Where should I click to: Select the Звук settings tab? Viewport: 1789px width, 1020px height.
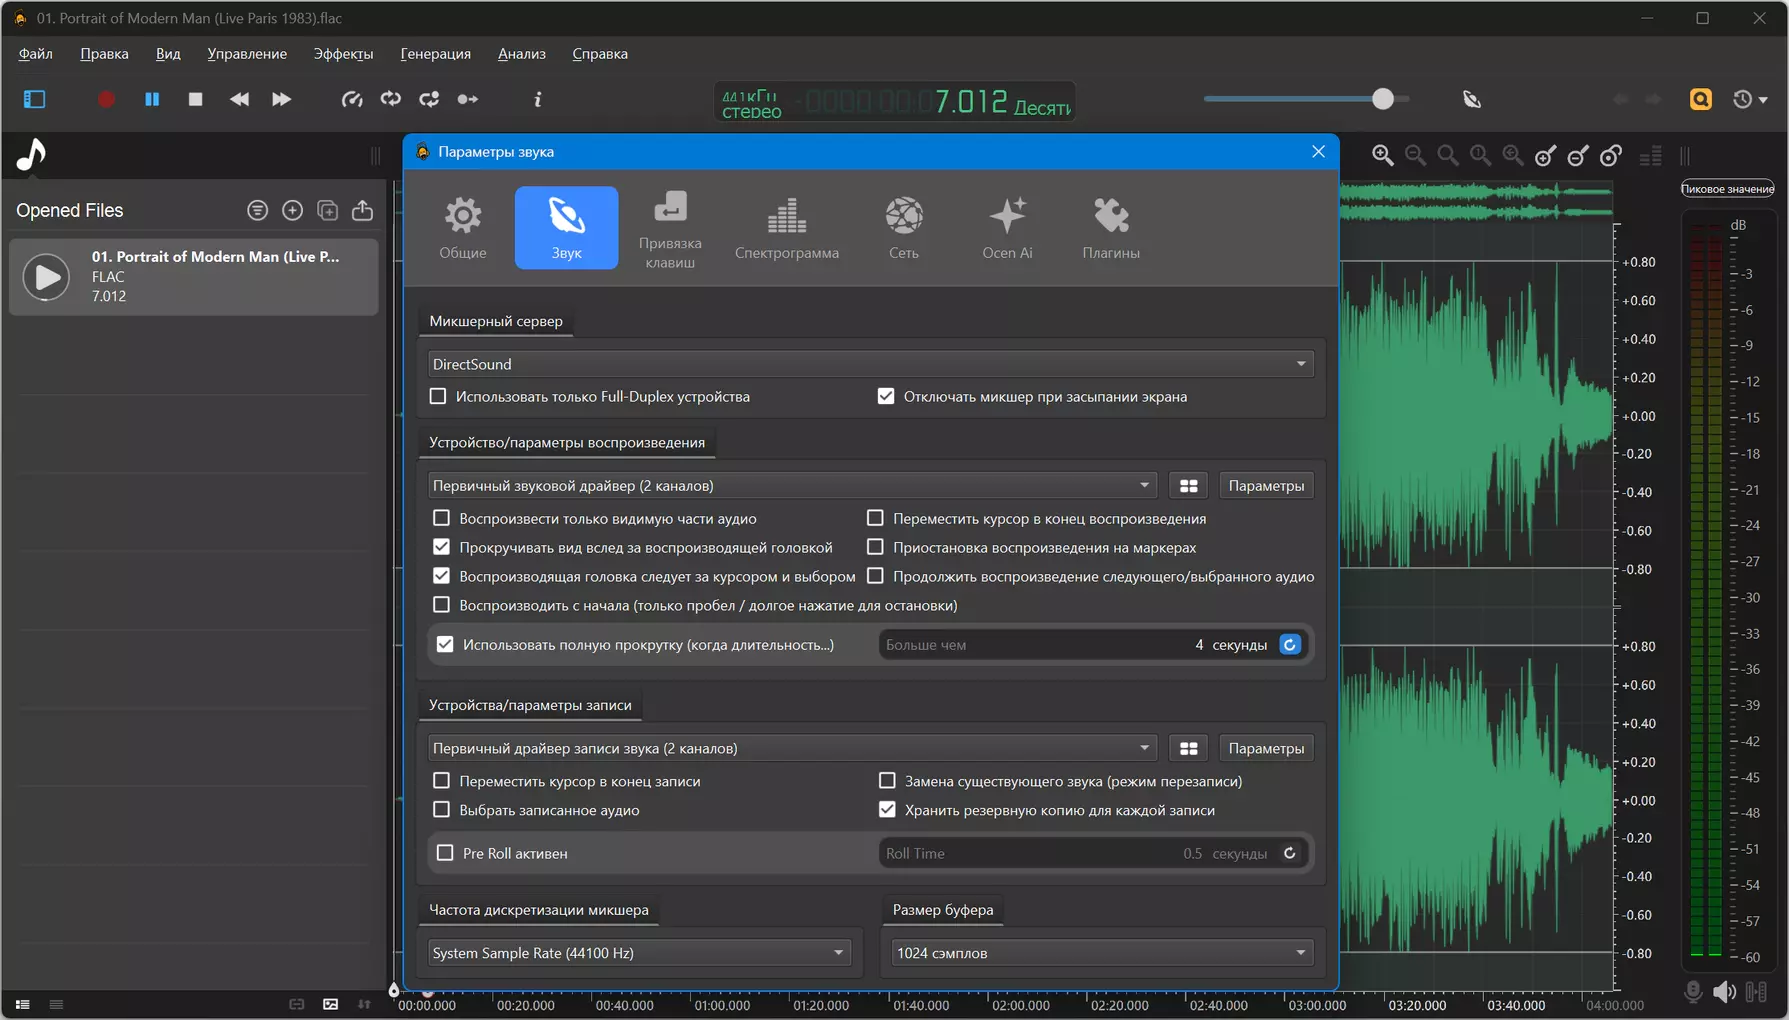[566, 228]
